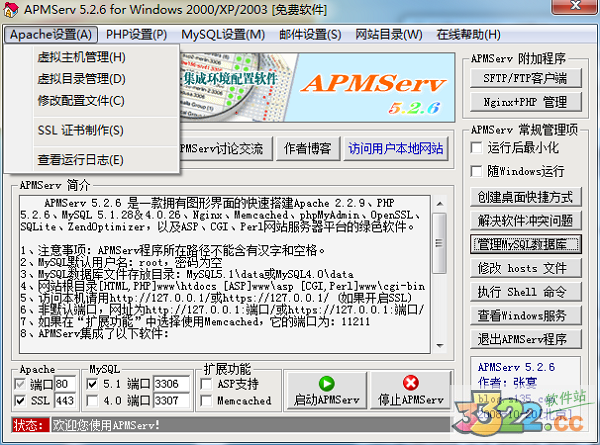Open the 网站目录(W) menu
This screenshot has width=600, height=445.
coord(389,35)
